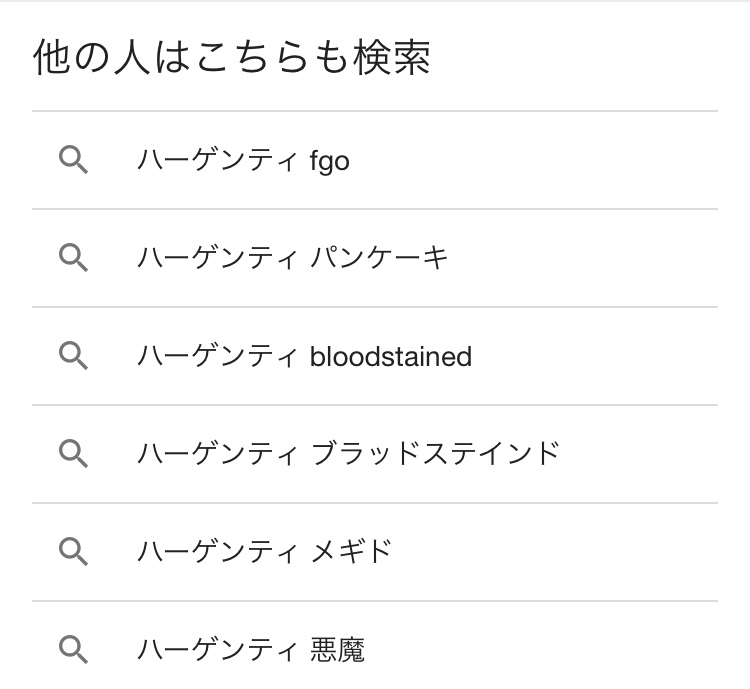Go to the ハーゲンティ 悪魔 suggestion
Image resolution: width=750 pixels, height=689 pixels.
(x=251, y=649)
